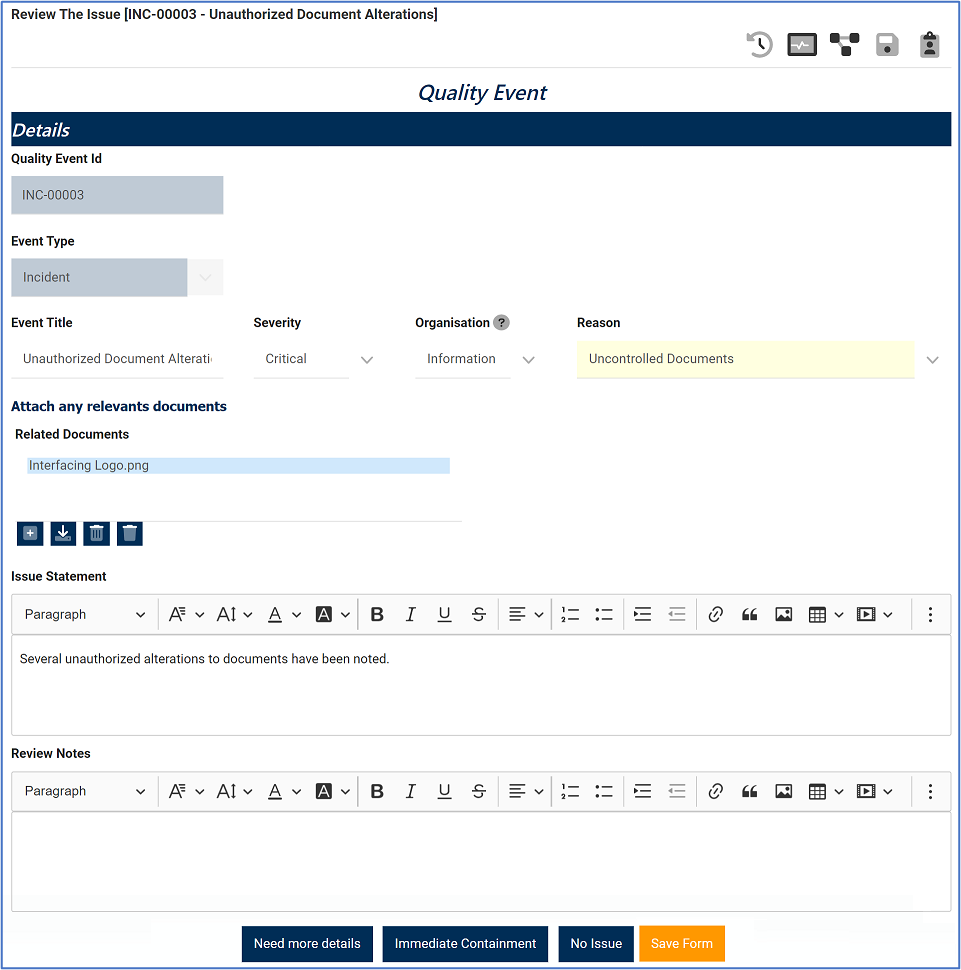This screenshot has height=970, width=961.
Task: Open the activity monitor icon
Action: tap(802, 45)
